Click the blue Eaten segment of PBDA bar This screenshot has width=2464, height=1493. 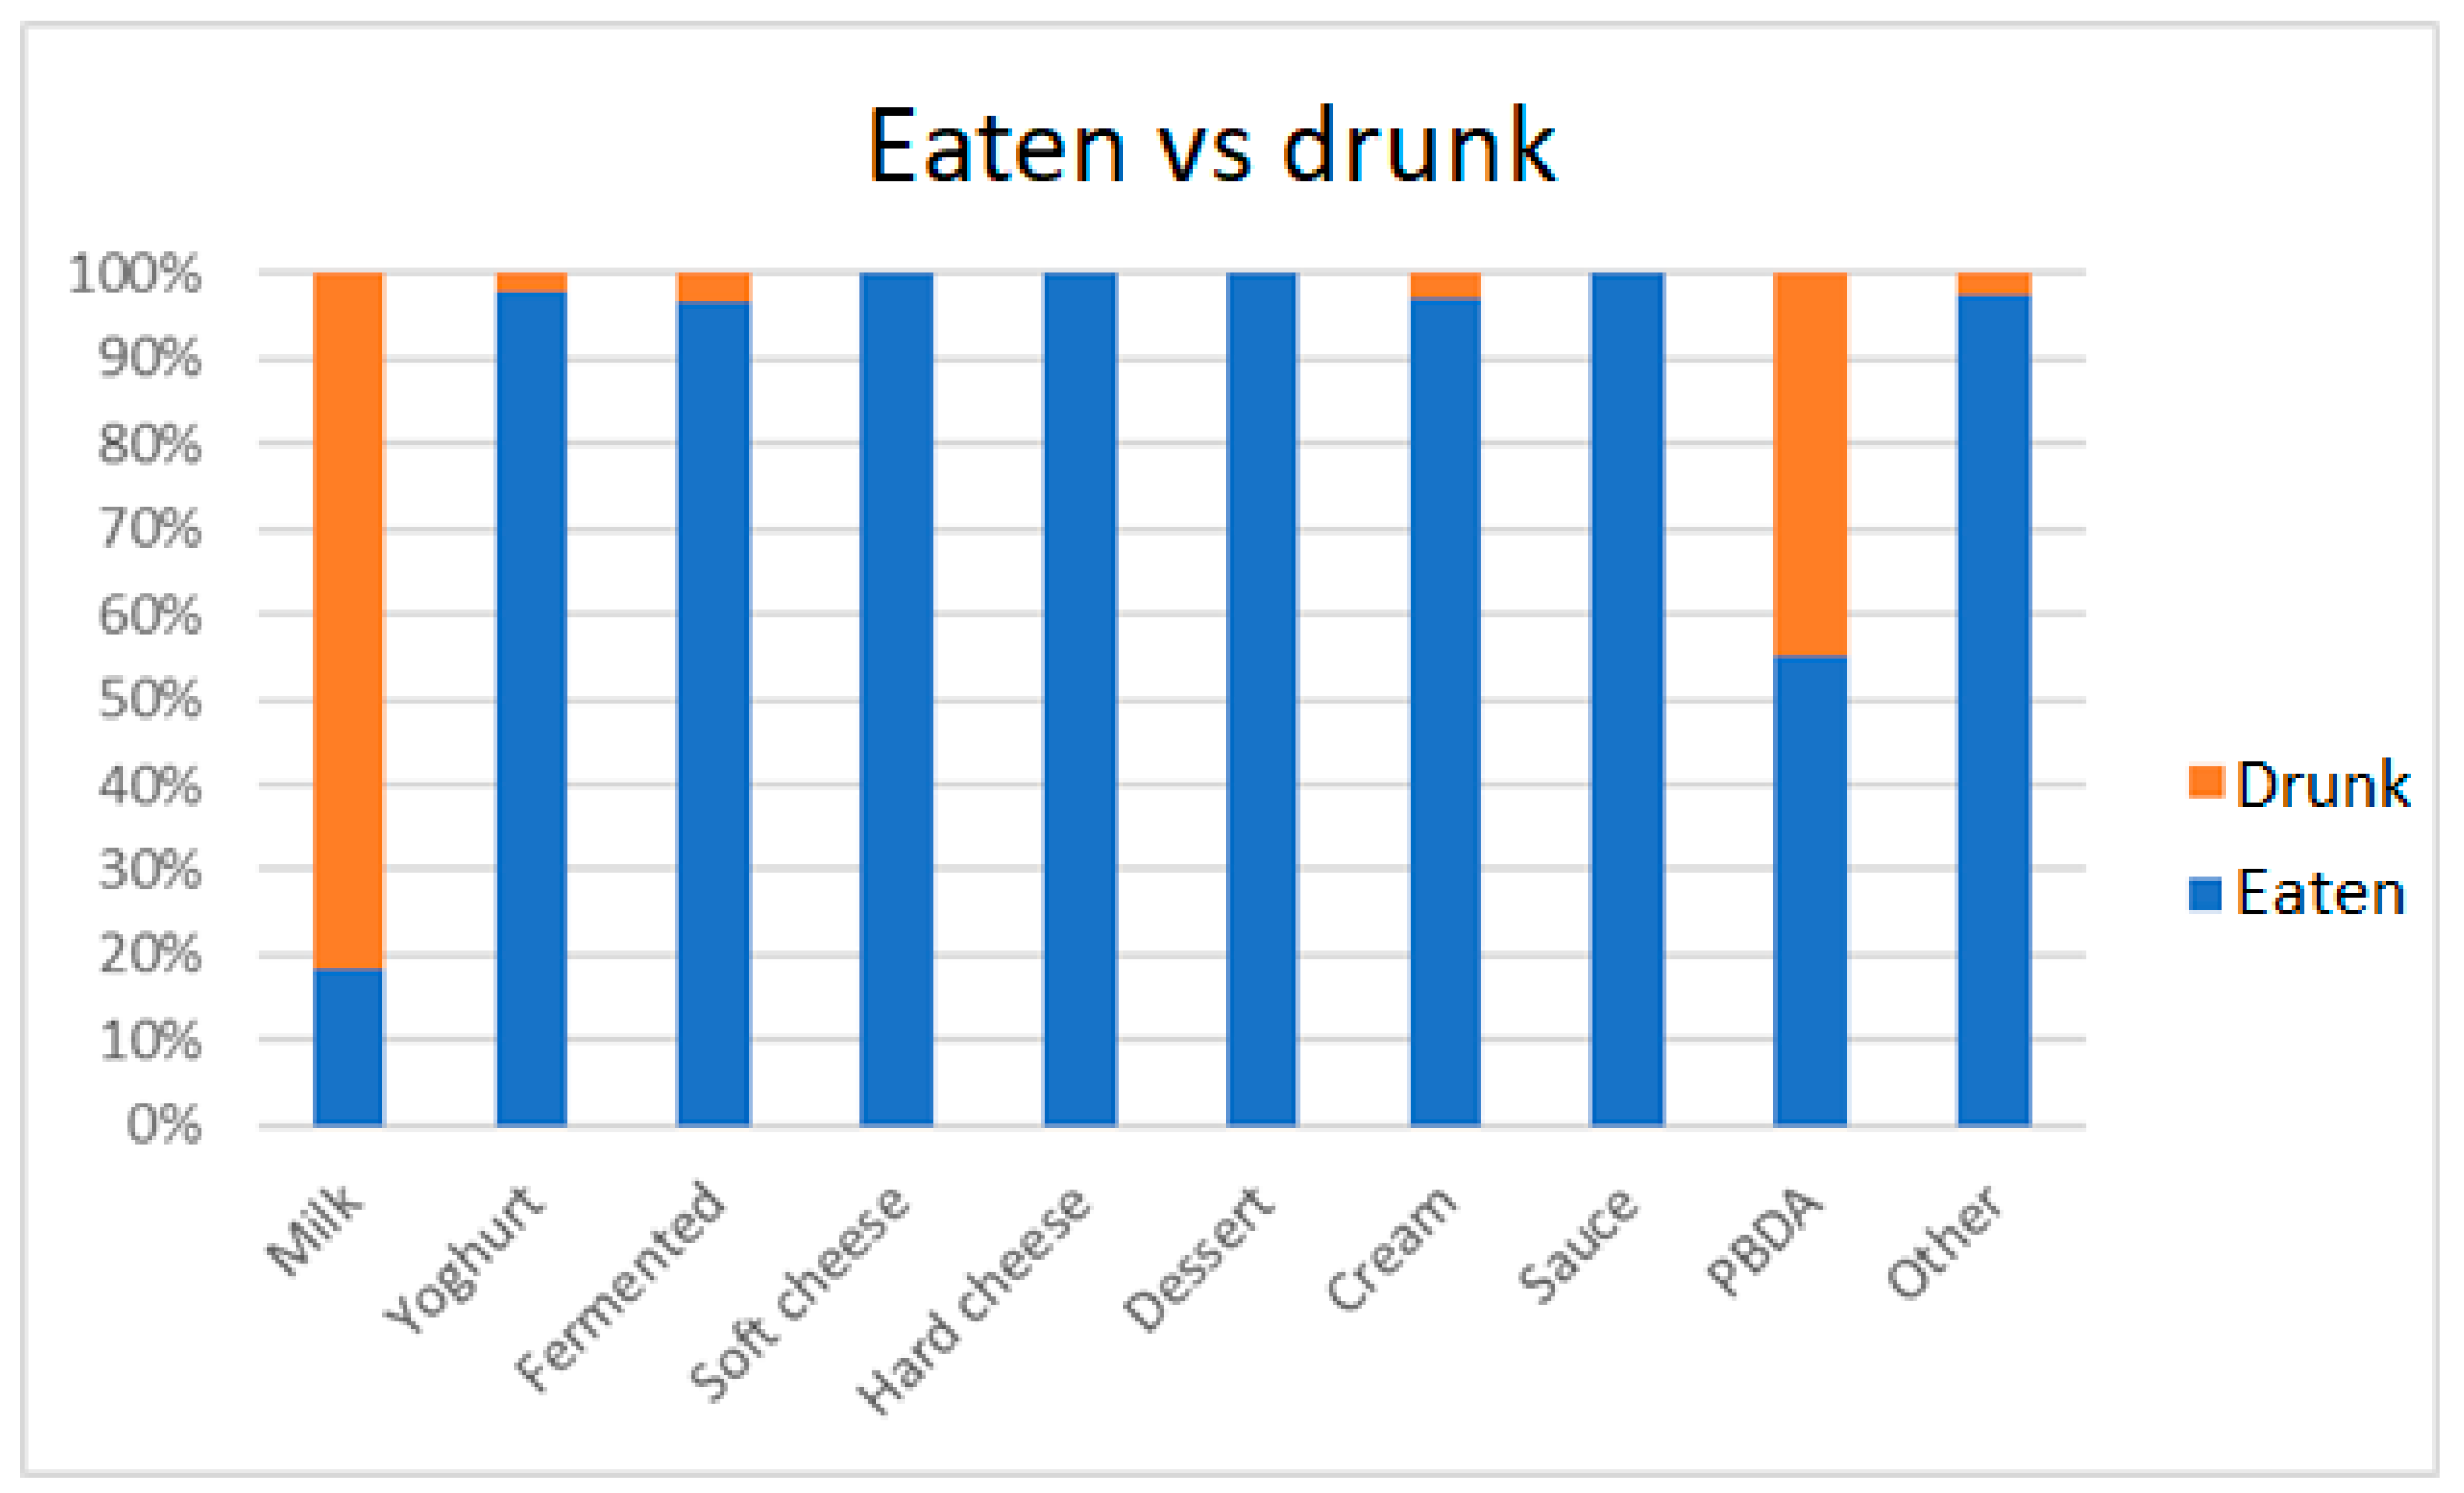click(1810, 890)
